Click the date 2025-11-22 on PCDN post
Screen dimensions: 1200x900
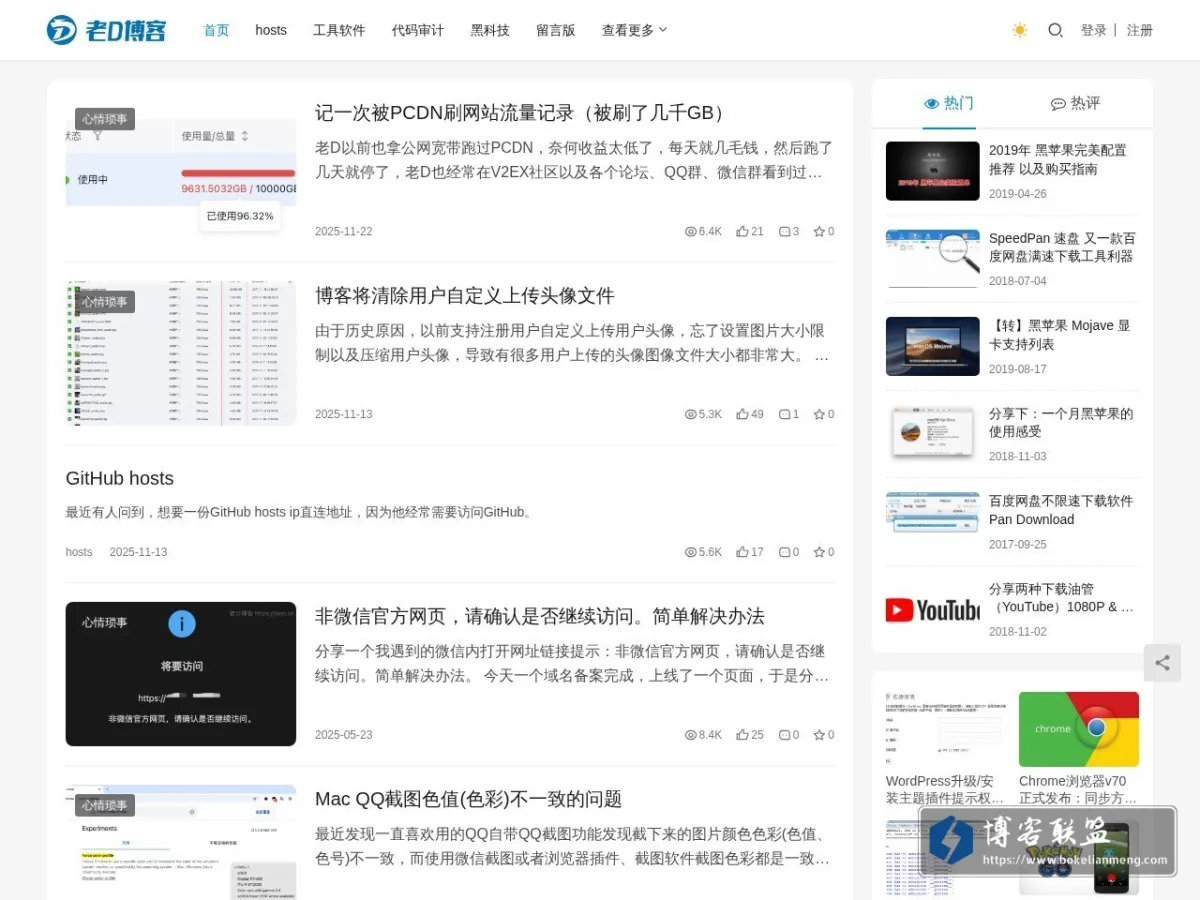pyautogui.click(x=343, y=231)
